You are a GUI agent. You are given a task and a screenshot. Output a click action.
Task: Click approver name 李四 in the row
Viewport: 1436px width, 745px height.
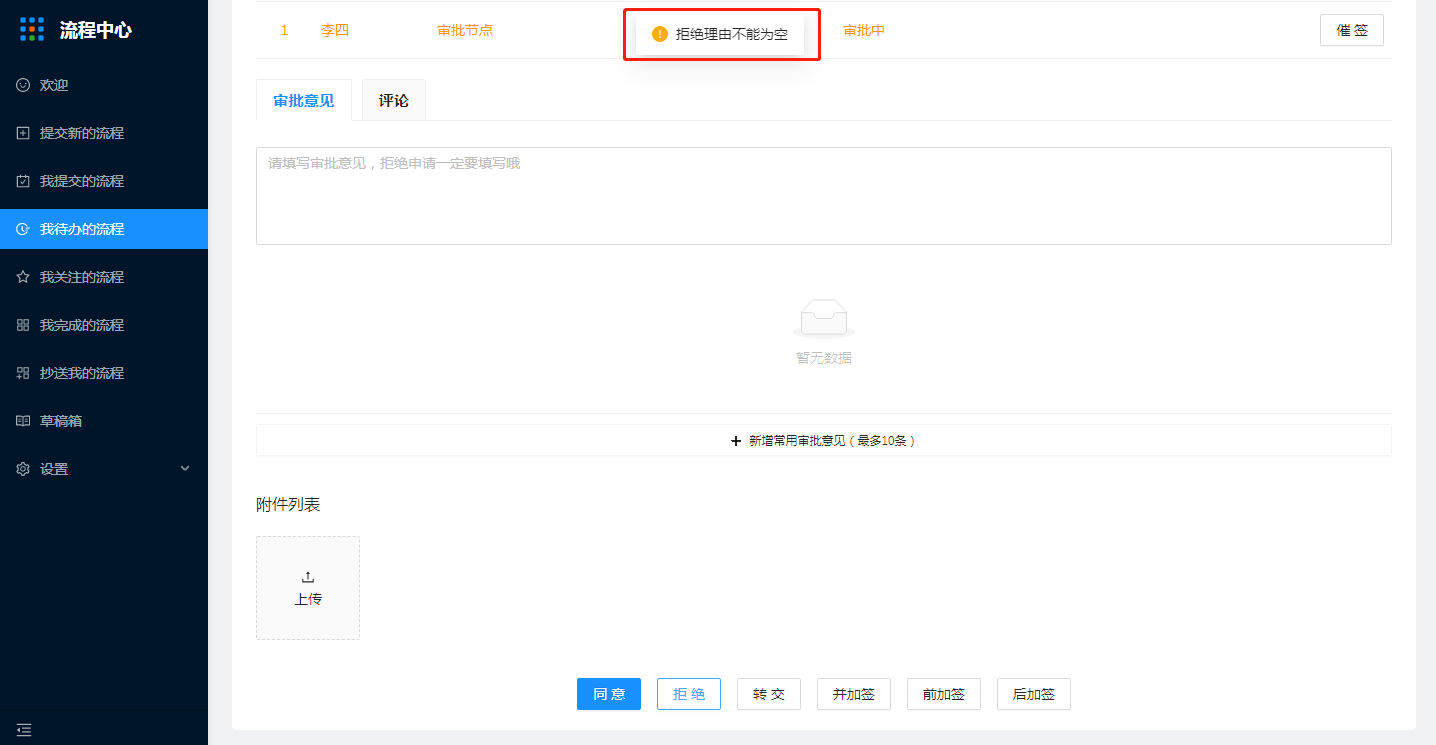coord(335,30)
